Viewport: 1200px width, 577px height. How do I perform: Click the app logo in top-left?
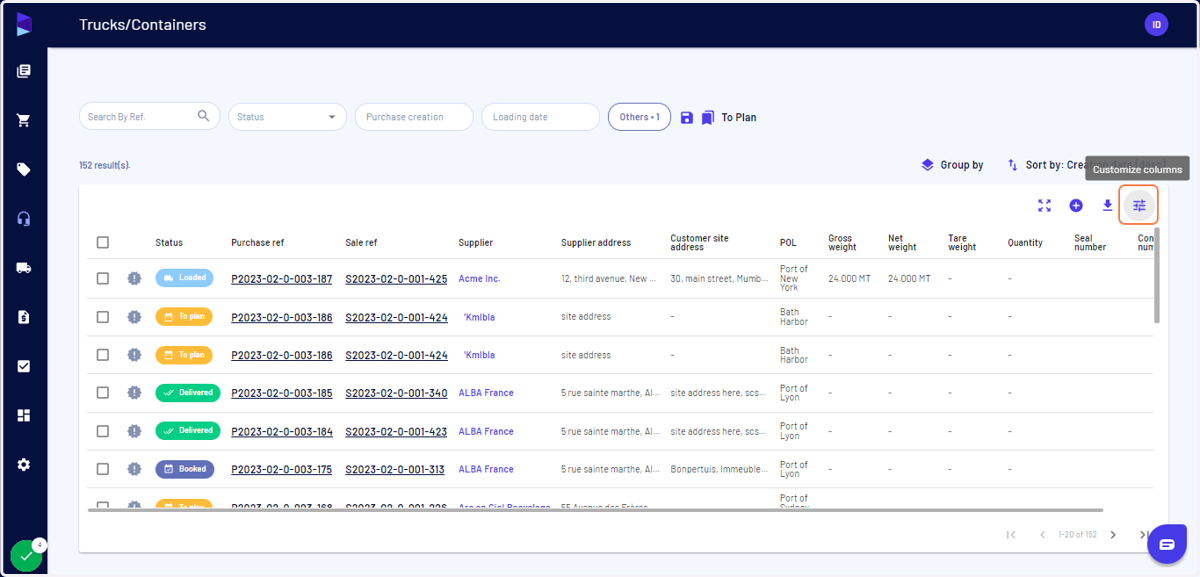pyautogui.click(x=24, y=24)
